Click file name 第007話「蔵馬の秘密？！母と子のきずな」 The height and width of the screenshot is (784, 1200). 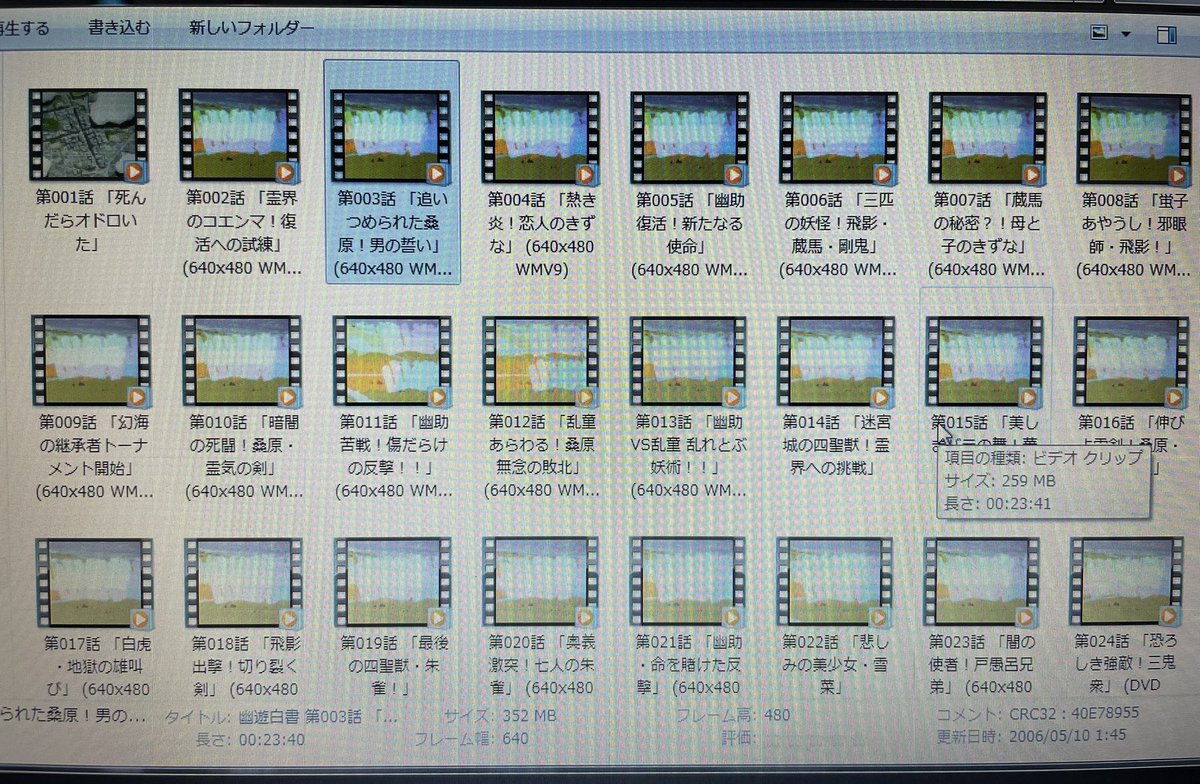988,234
